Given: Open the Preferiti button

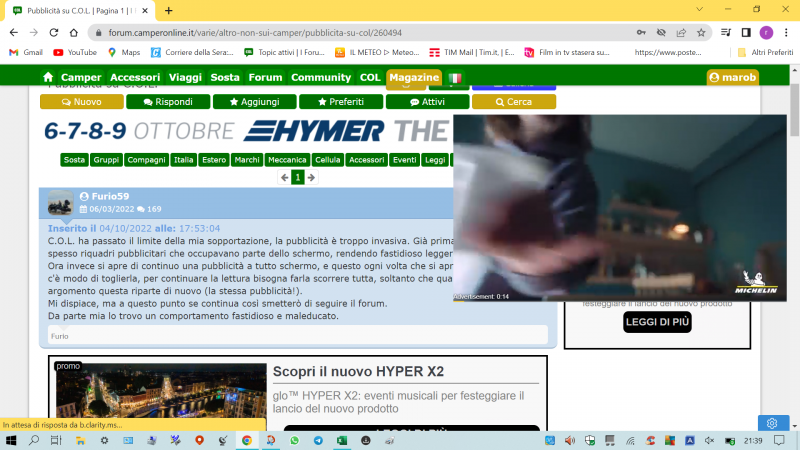Looking at the screenshot, I should click(x=341, y=102).
